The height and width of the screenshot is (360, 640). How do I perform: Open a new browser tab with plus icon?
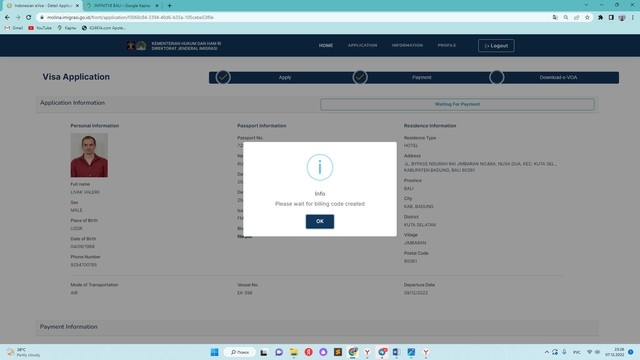tap(169, 6)
